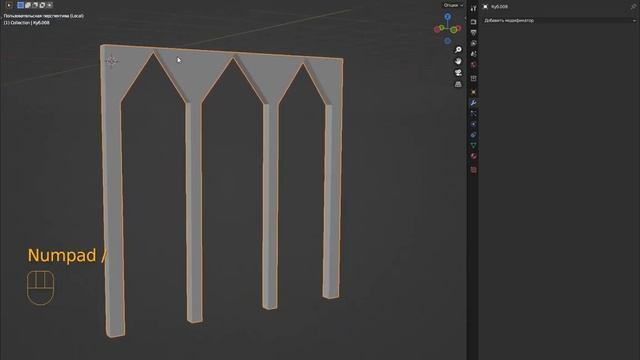Open the World properties tab
Screen dimensions: 640x360
coord(473,64)
